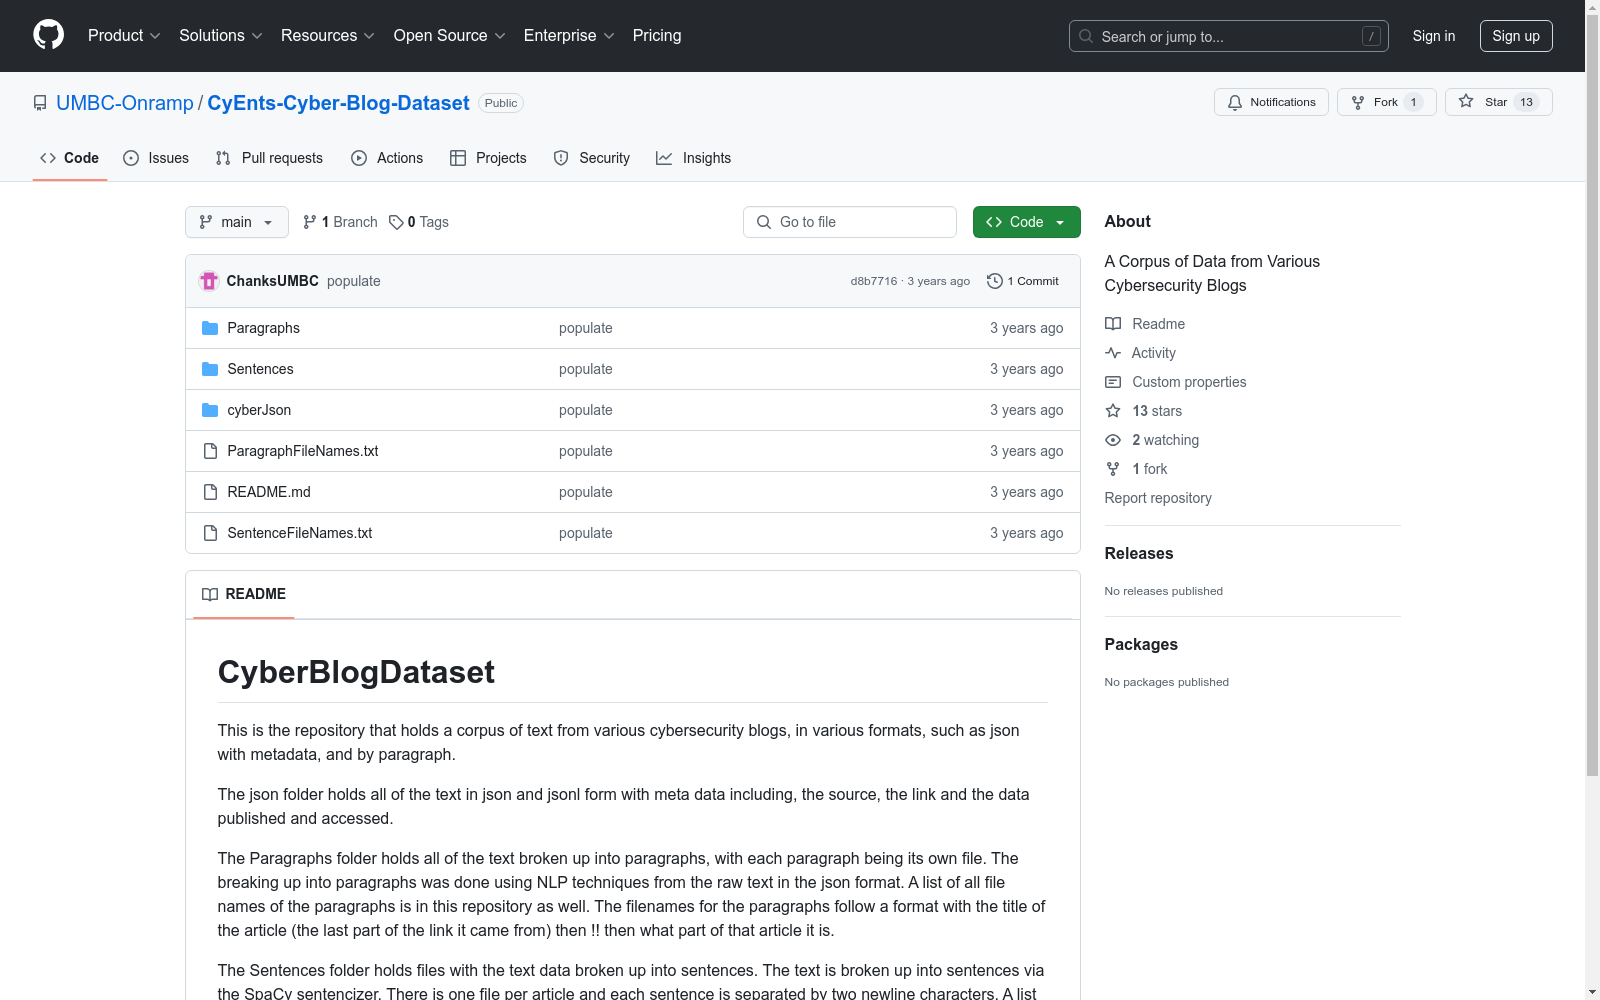
Task: Open the SentenceFileNames.txt file
Action: 300,533
